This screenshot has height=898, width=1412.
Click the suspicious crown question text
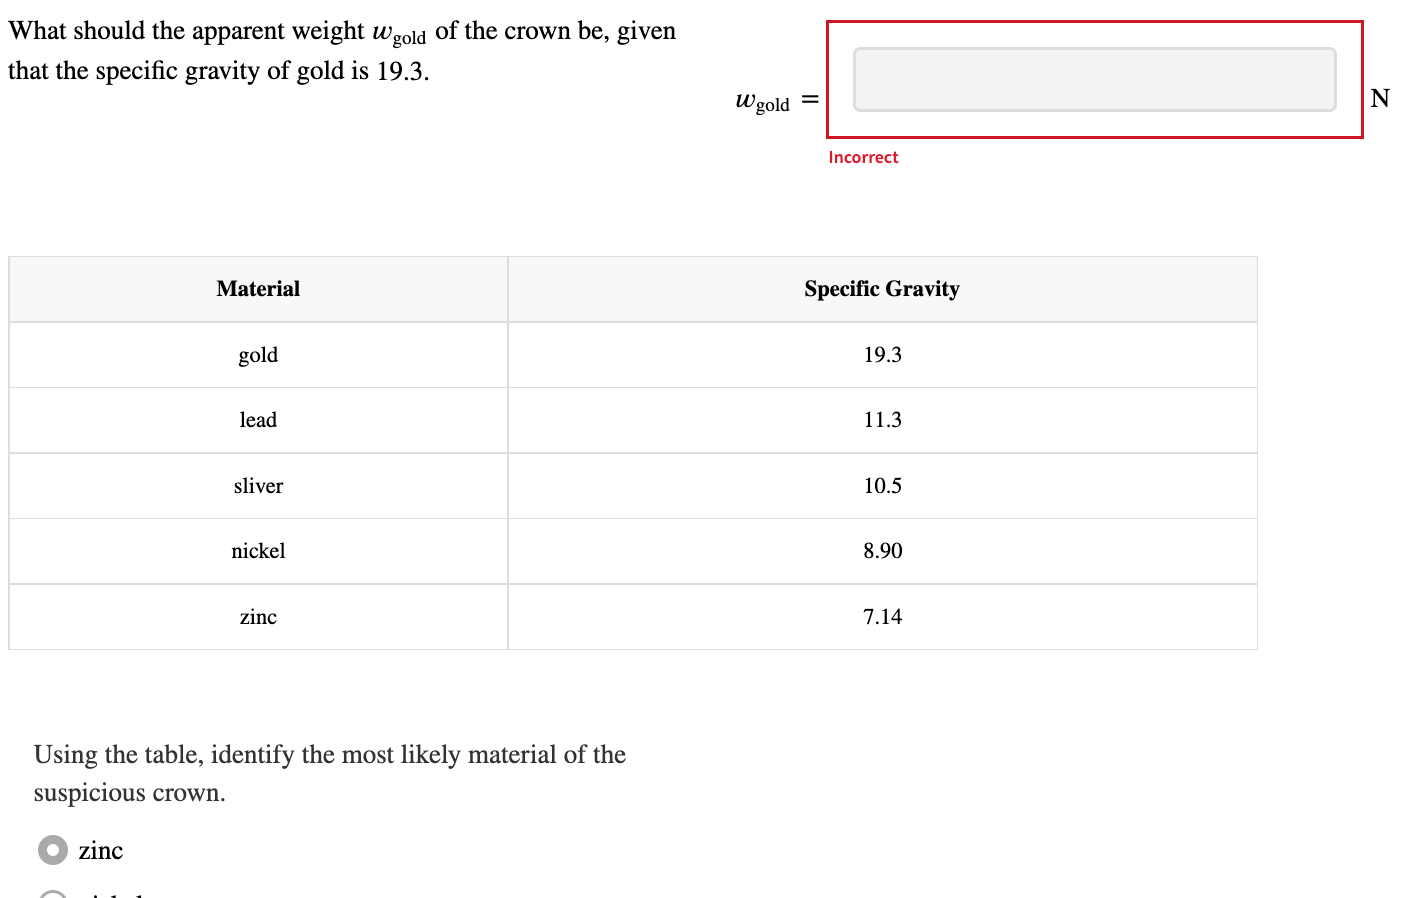[329, 773]
